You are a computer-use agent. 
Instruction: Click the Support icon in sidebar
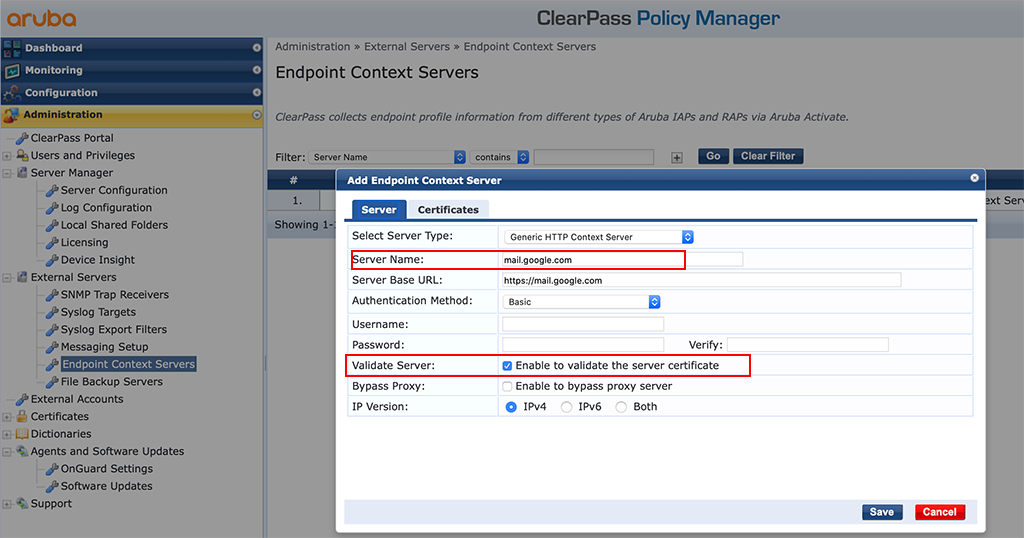[x=22, y=503]
